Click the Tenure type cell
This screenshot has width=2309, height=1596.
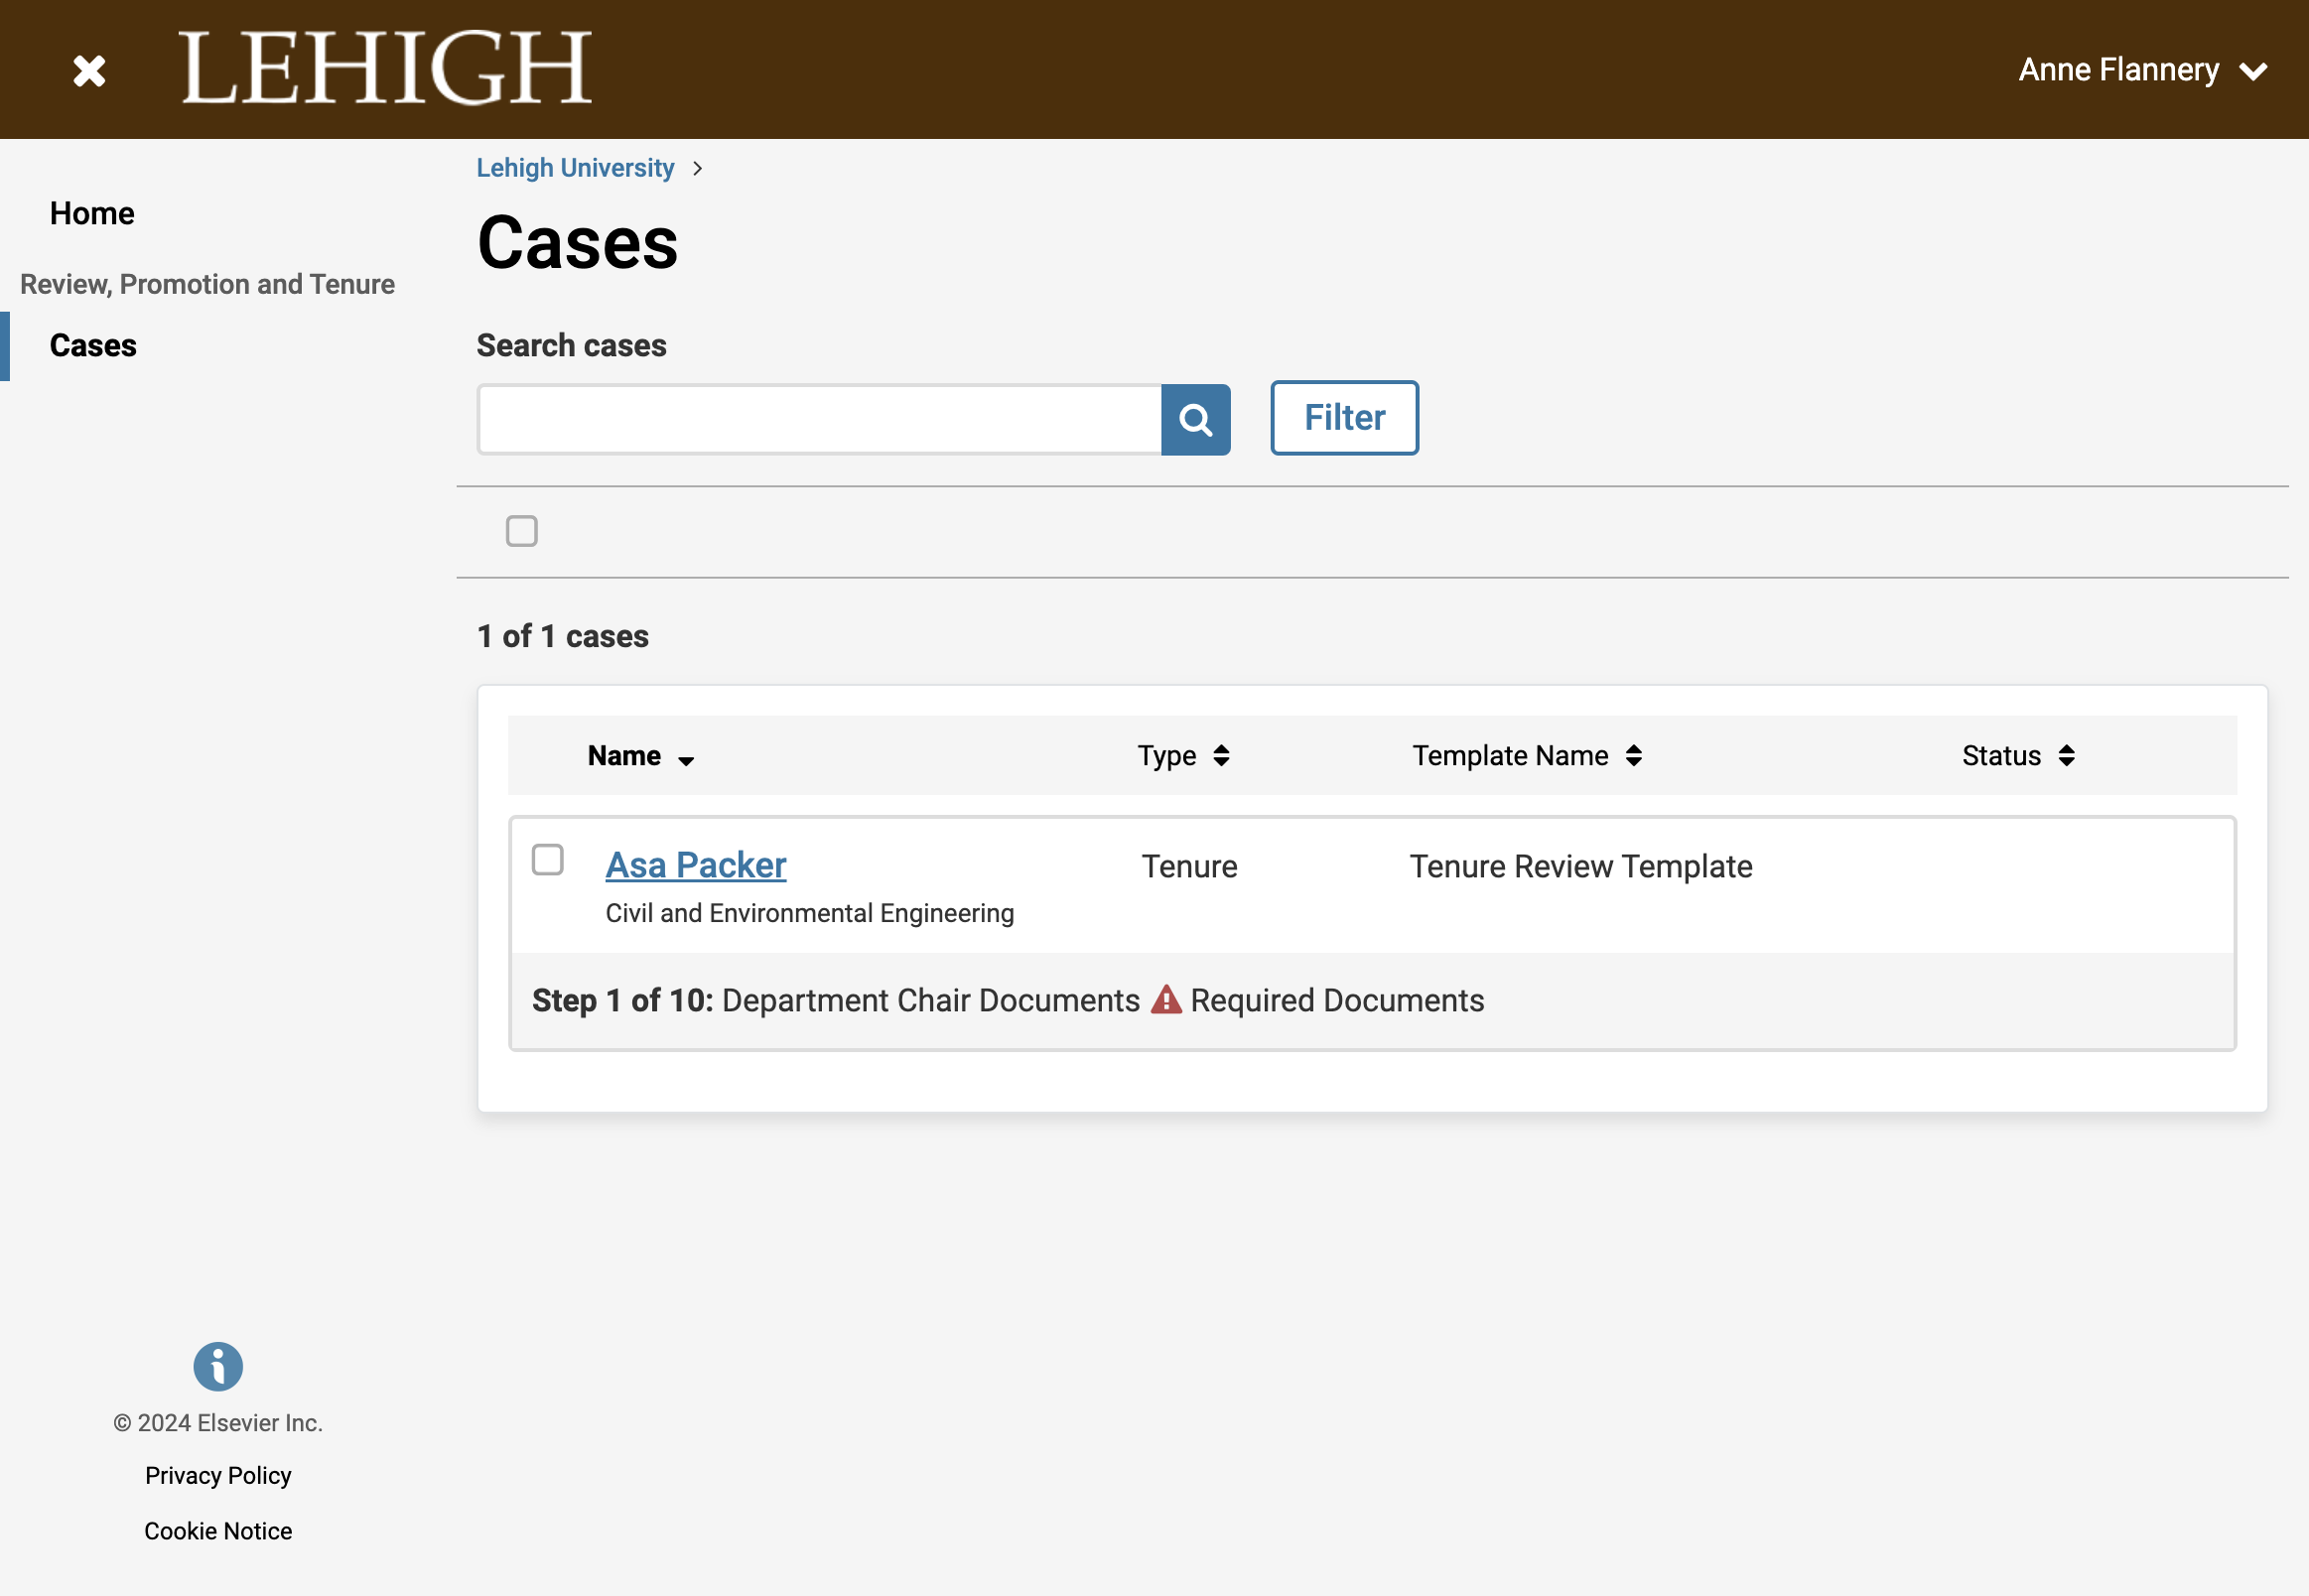pyautogui.click(x=1190, y=866)
